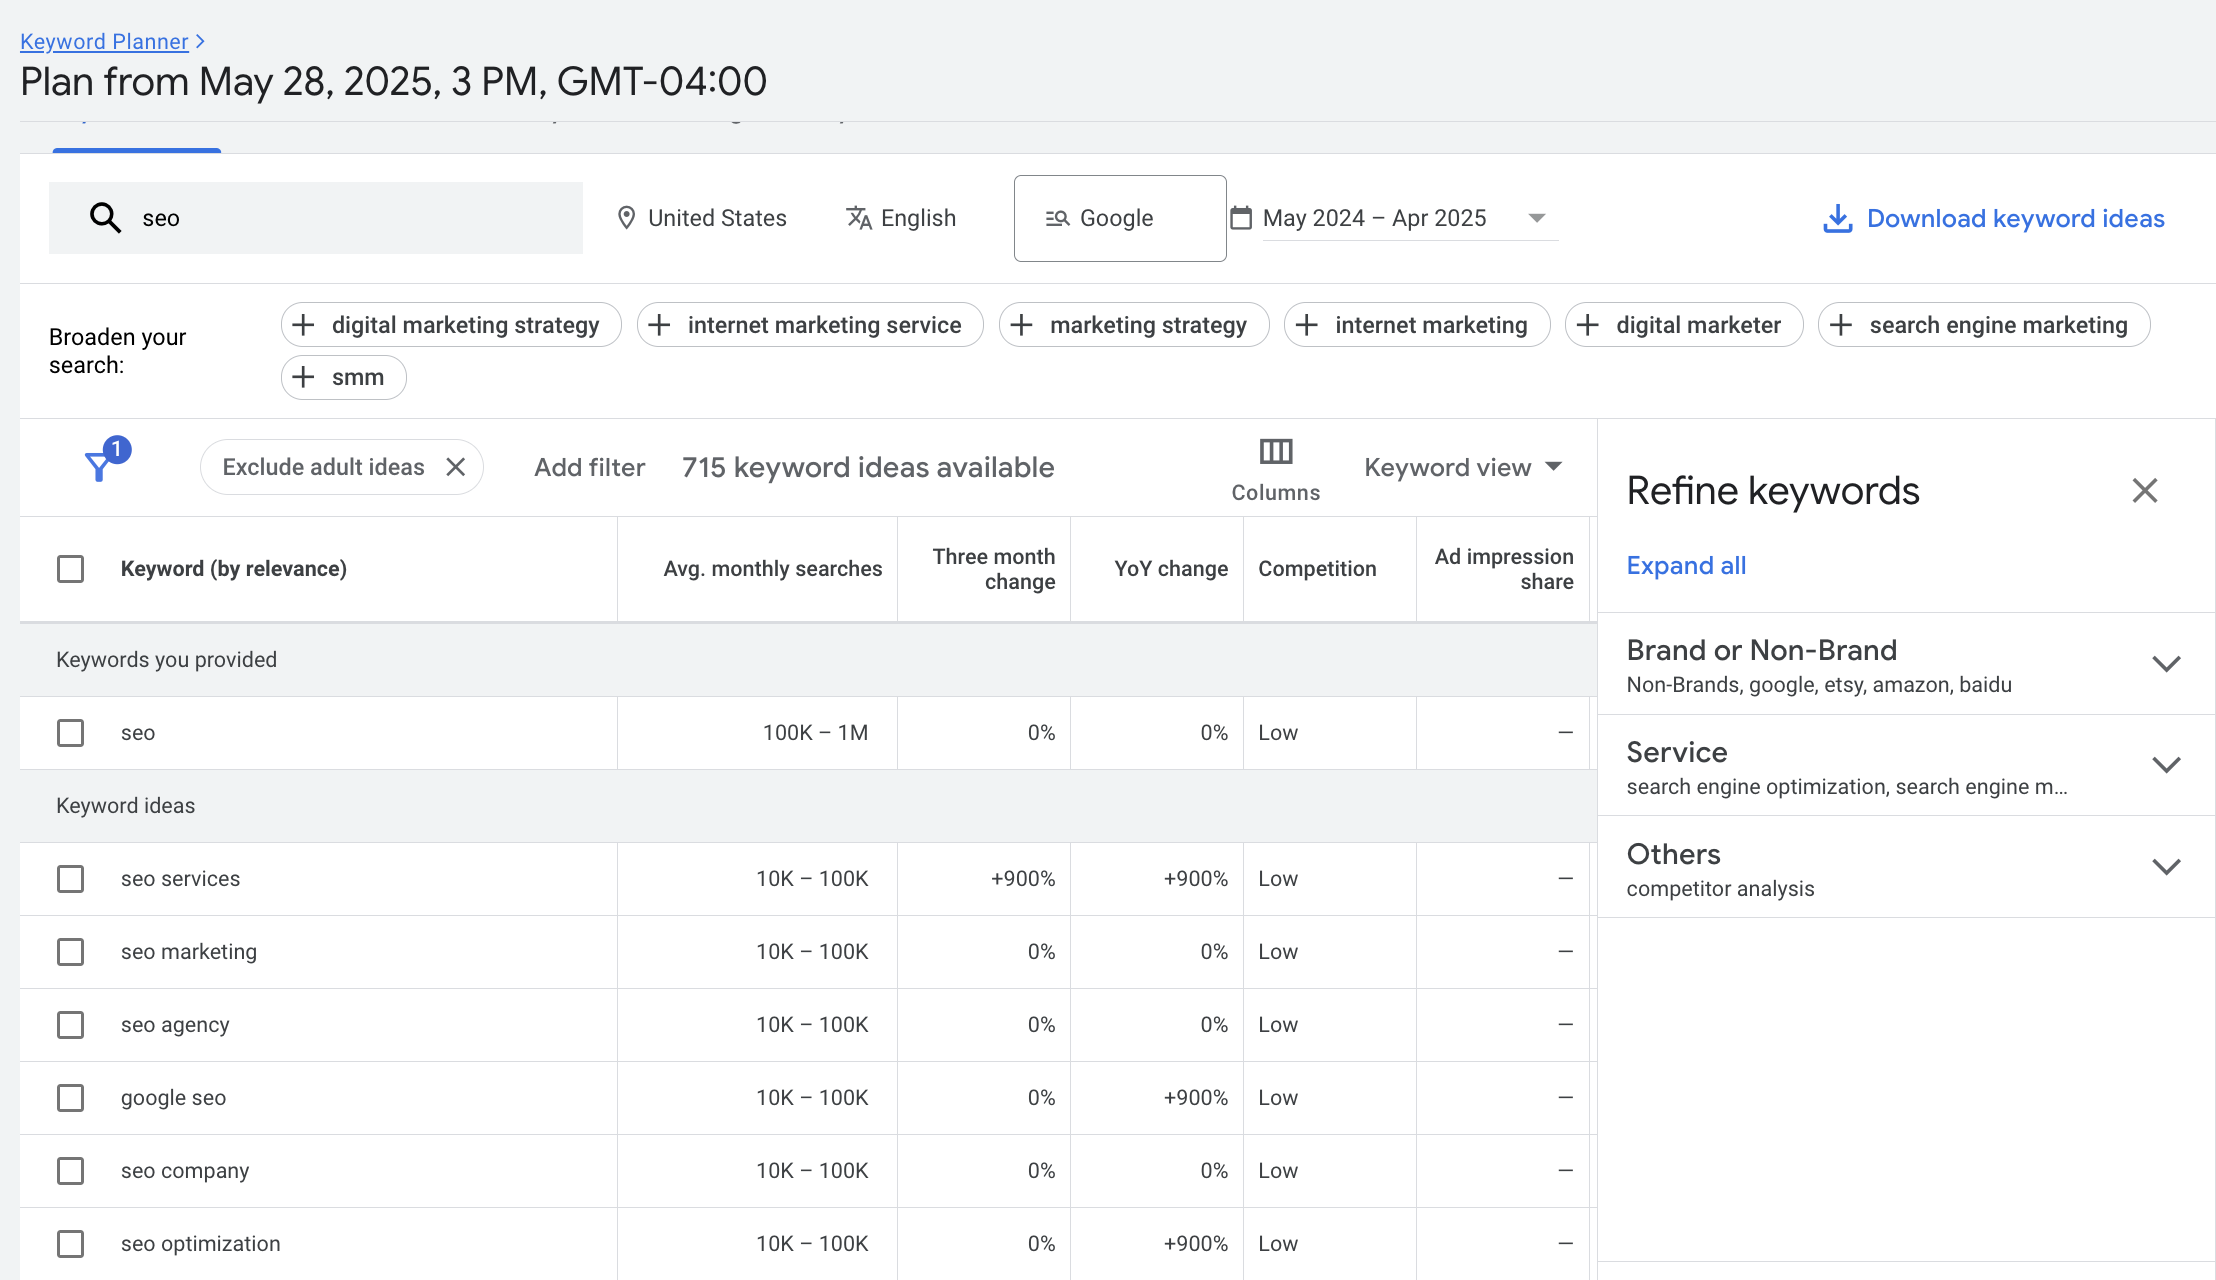This screenshot has width=2216, height=1280.
Task: Sort by Competition column header
Action: pyautogui.click(x=1317, y=569)
